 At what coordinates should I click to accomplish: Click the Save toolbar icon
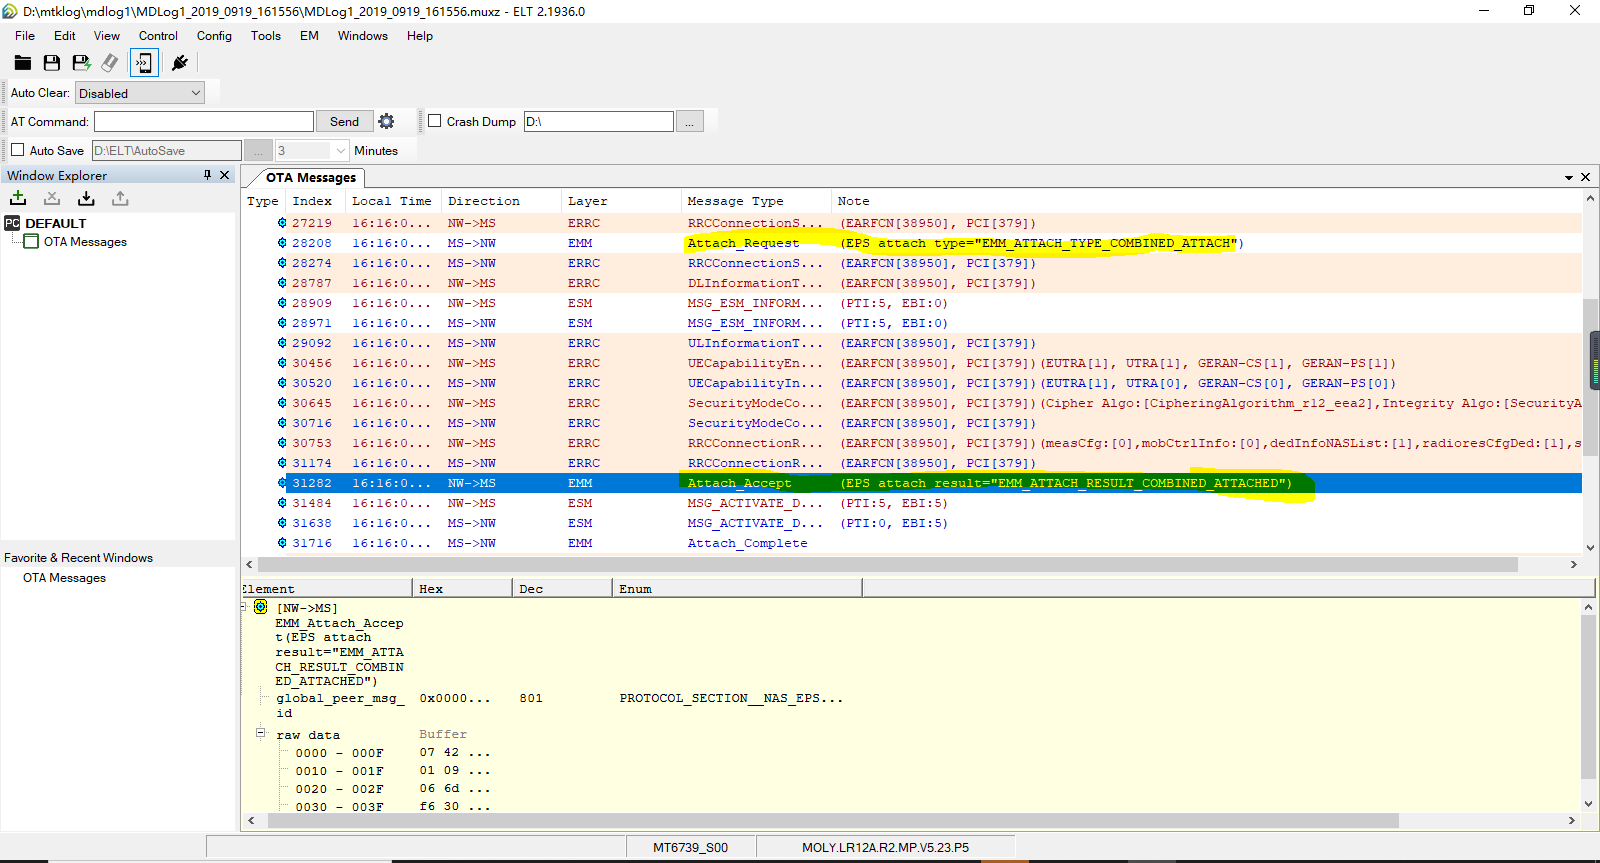tap(52, 63)
